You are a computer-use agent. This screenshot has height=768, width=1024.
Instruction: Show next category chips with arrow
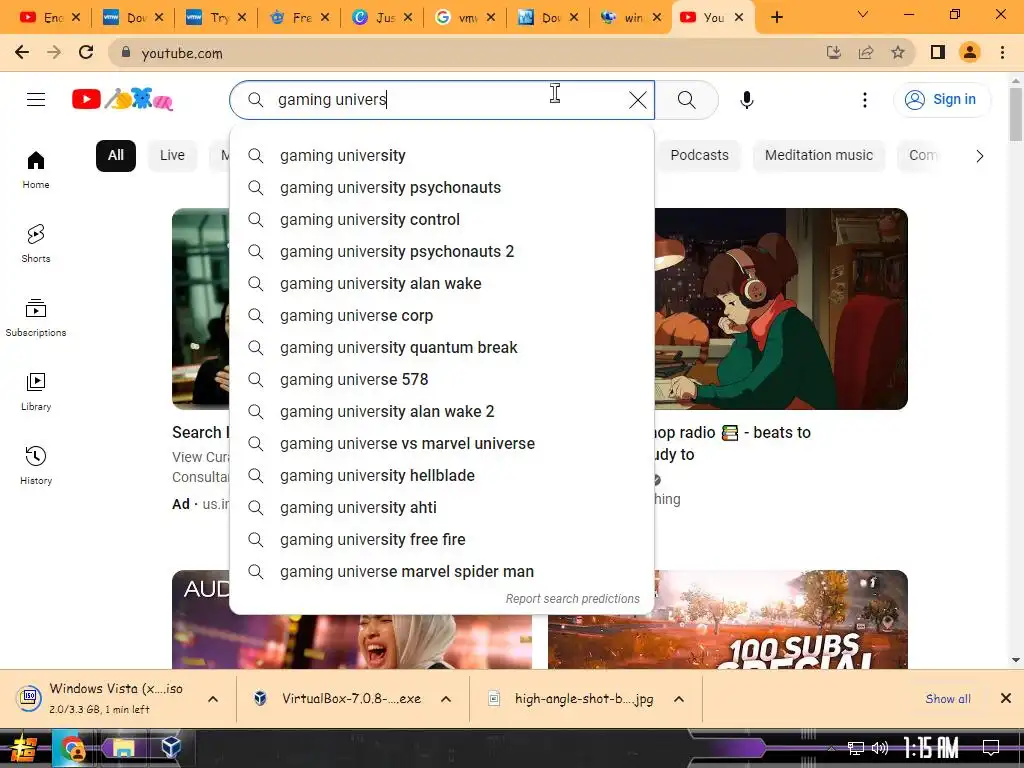(979, 156)
